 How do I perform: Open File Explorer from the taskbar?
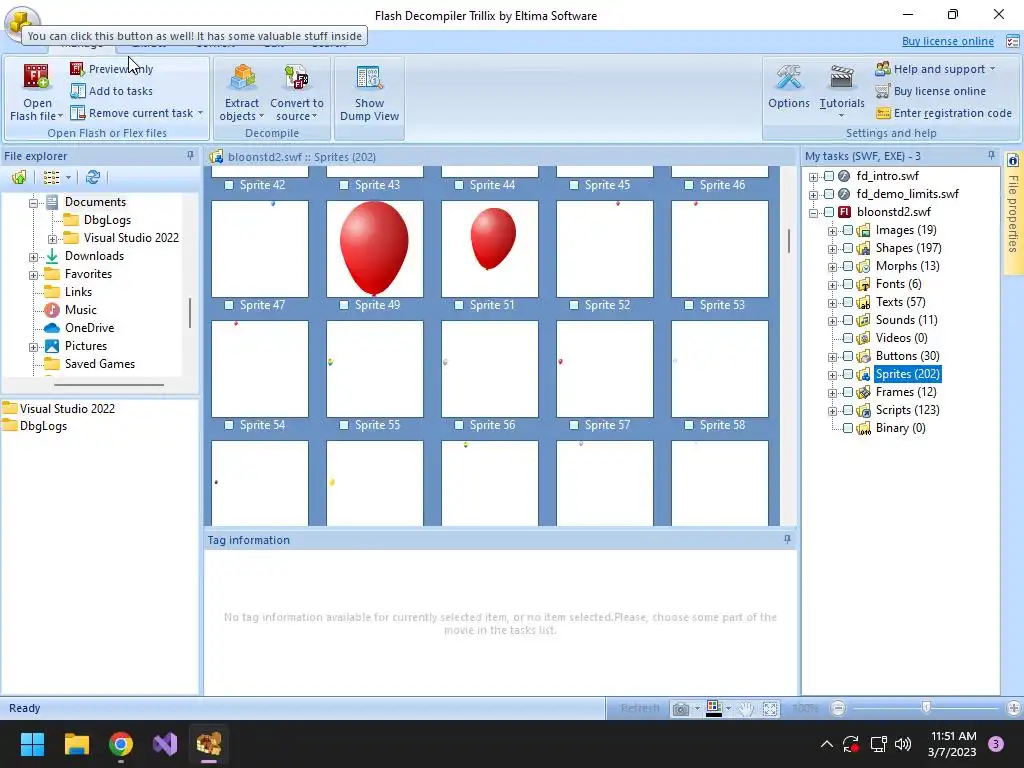pos(76,744)
